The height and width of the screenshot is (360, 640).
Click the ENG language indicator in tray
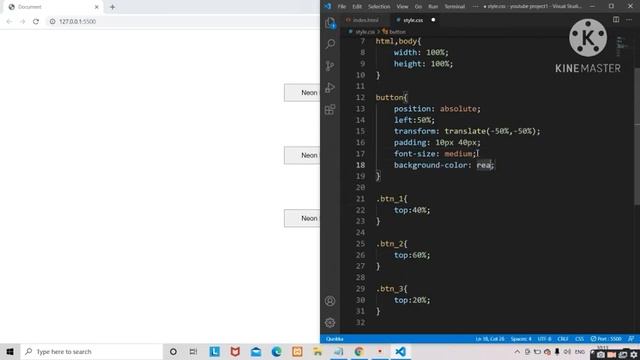coord(580,352)
